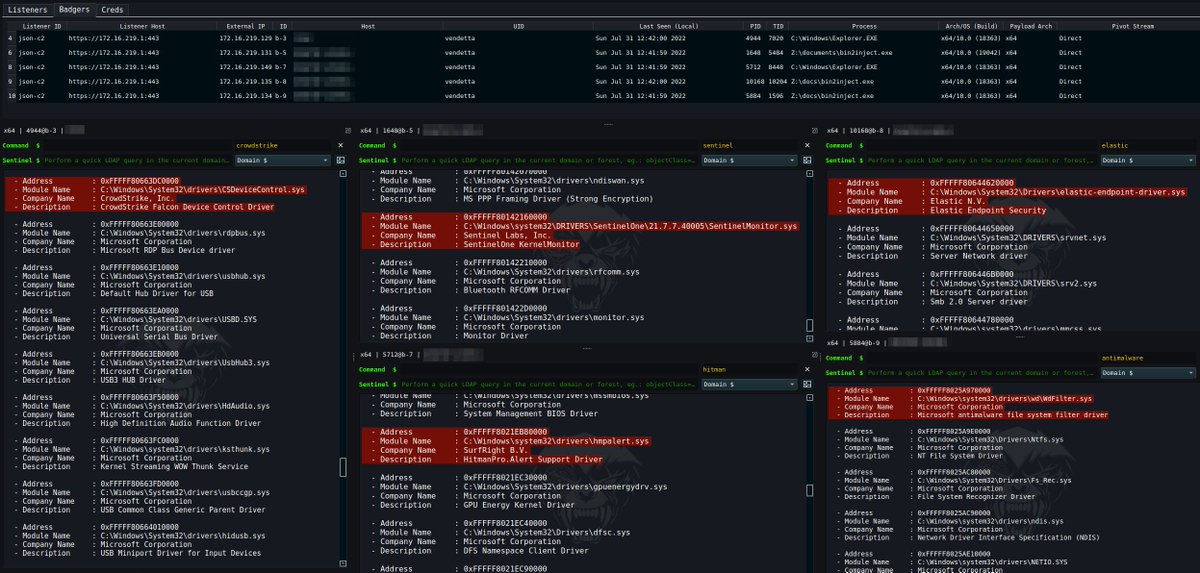Open the Domain $ dropdown in the hitman pane
Screen dimensions: 1200x573
pyautogui.click(x=748, y=384)
